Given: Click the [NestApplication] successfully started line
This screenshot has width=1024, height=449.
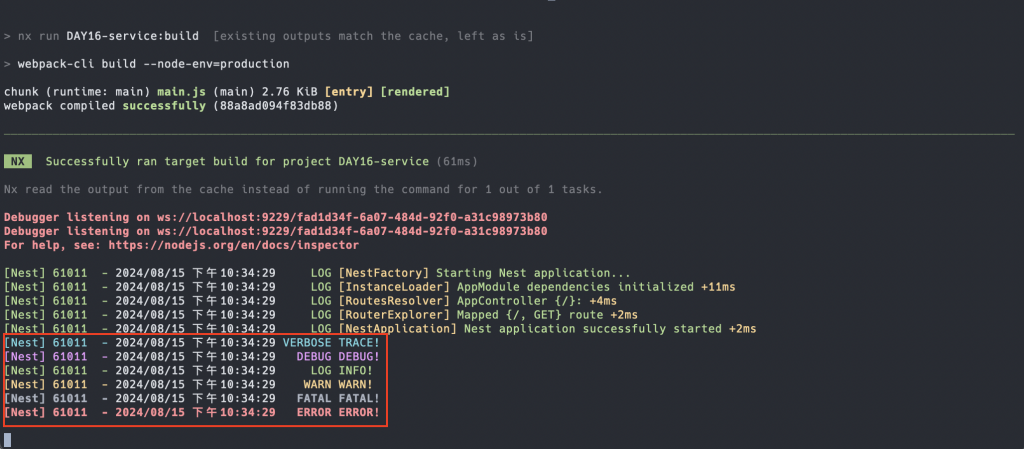Looking at the screenshot, I should click(380, 328).
